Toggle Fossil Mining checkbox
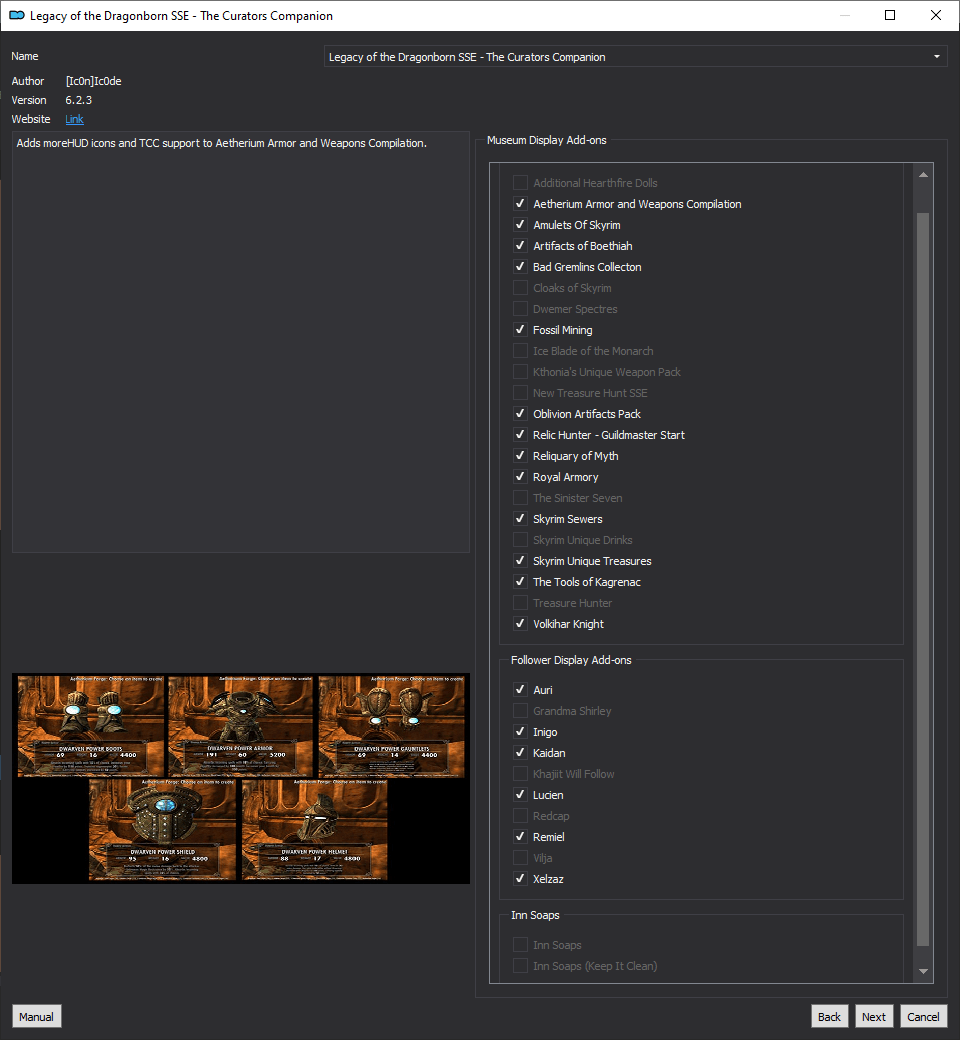Image resolution: width=960 pixels, height=1040 pixels. point(521,330)
